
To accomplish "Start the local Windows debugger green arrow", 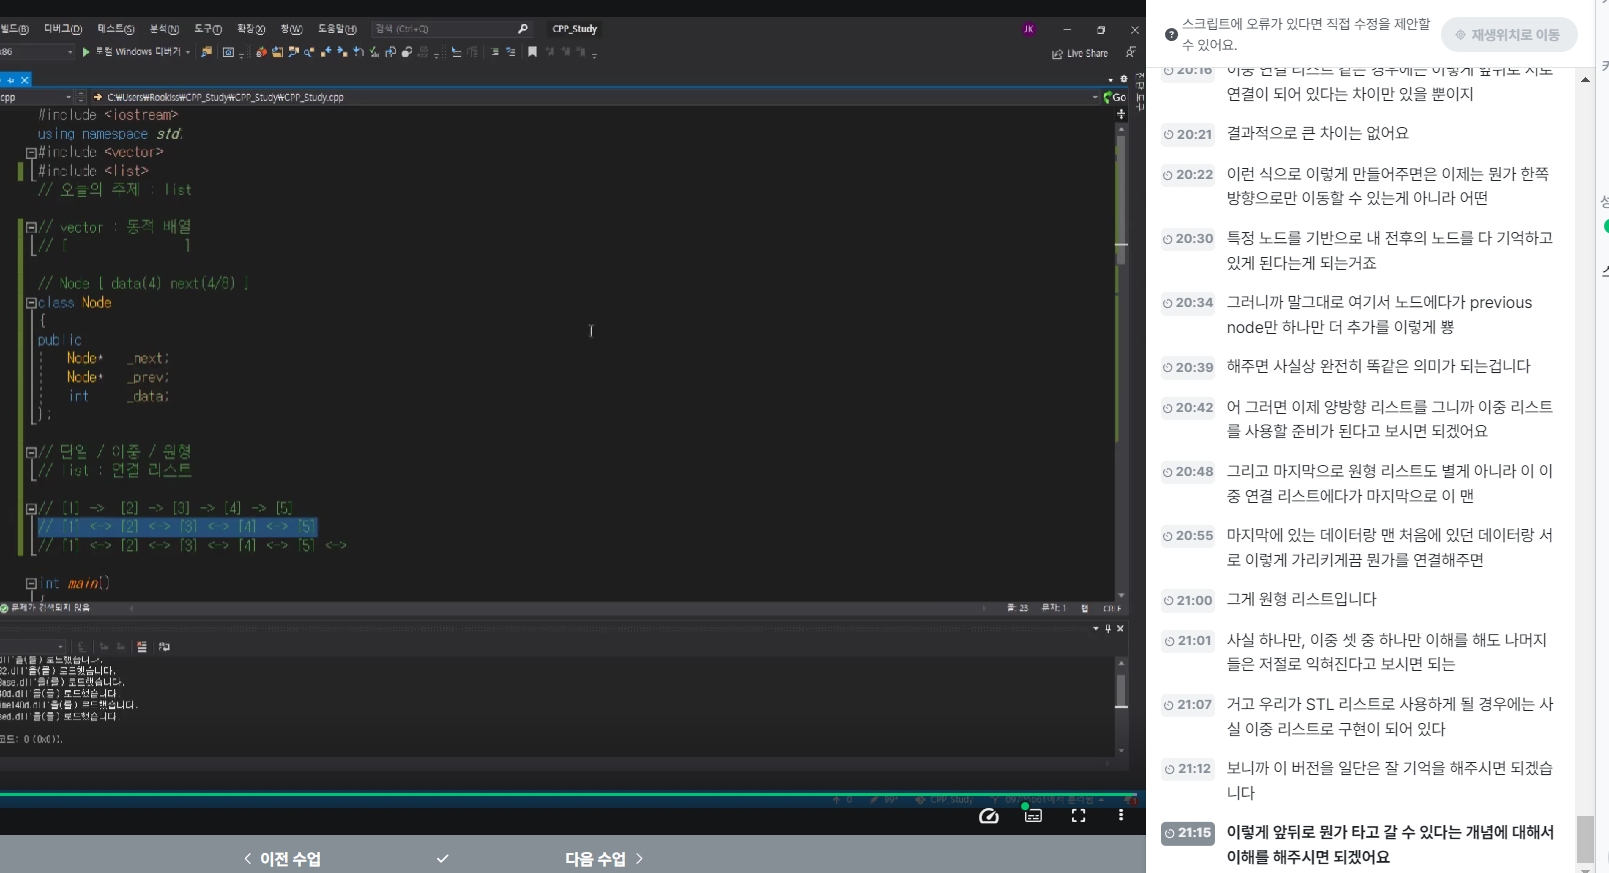I will 86,52.
